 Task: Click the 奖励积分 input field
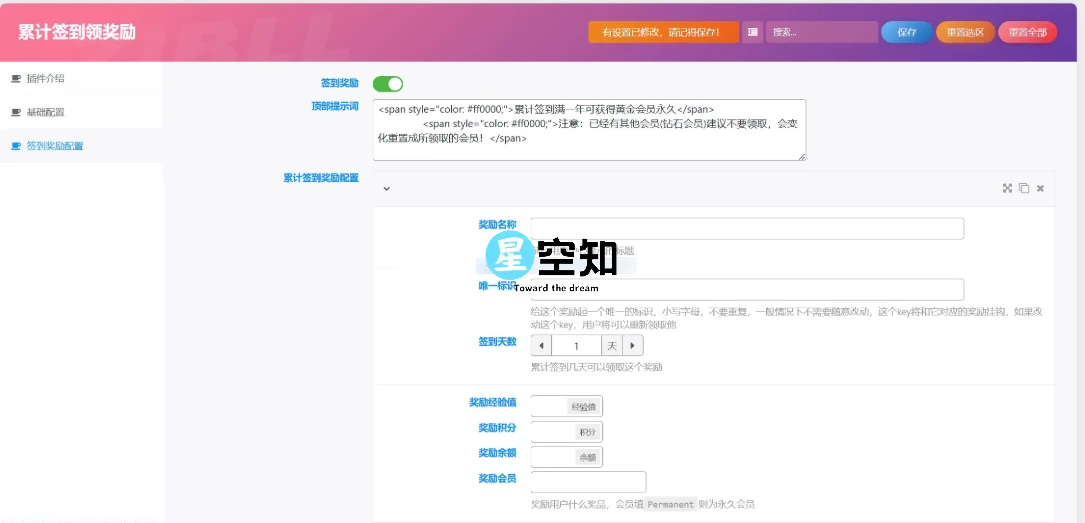(552, 432)
